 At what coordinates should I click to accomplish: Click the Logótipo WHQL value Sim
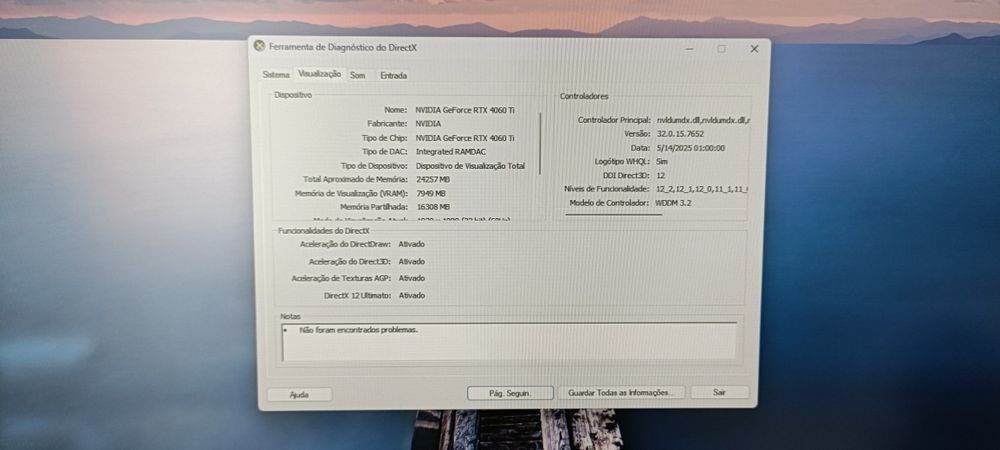pyautogui.click(x=662, y=162)
